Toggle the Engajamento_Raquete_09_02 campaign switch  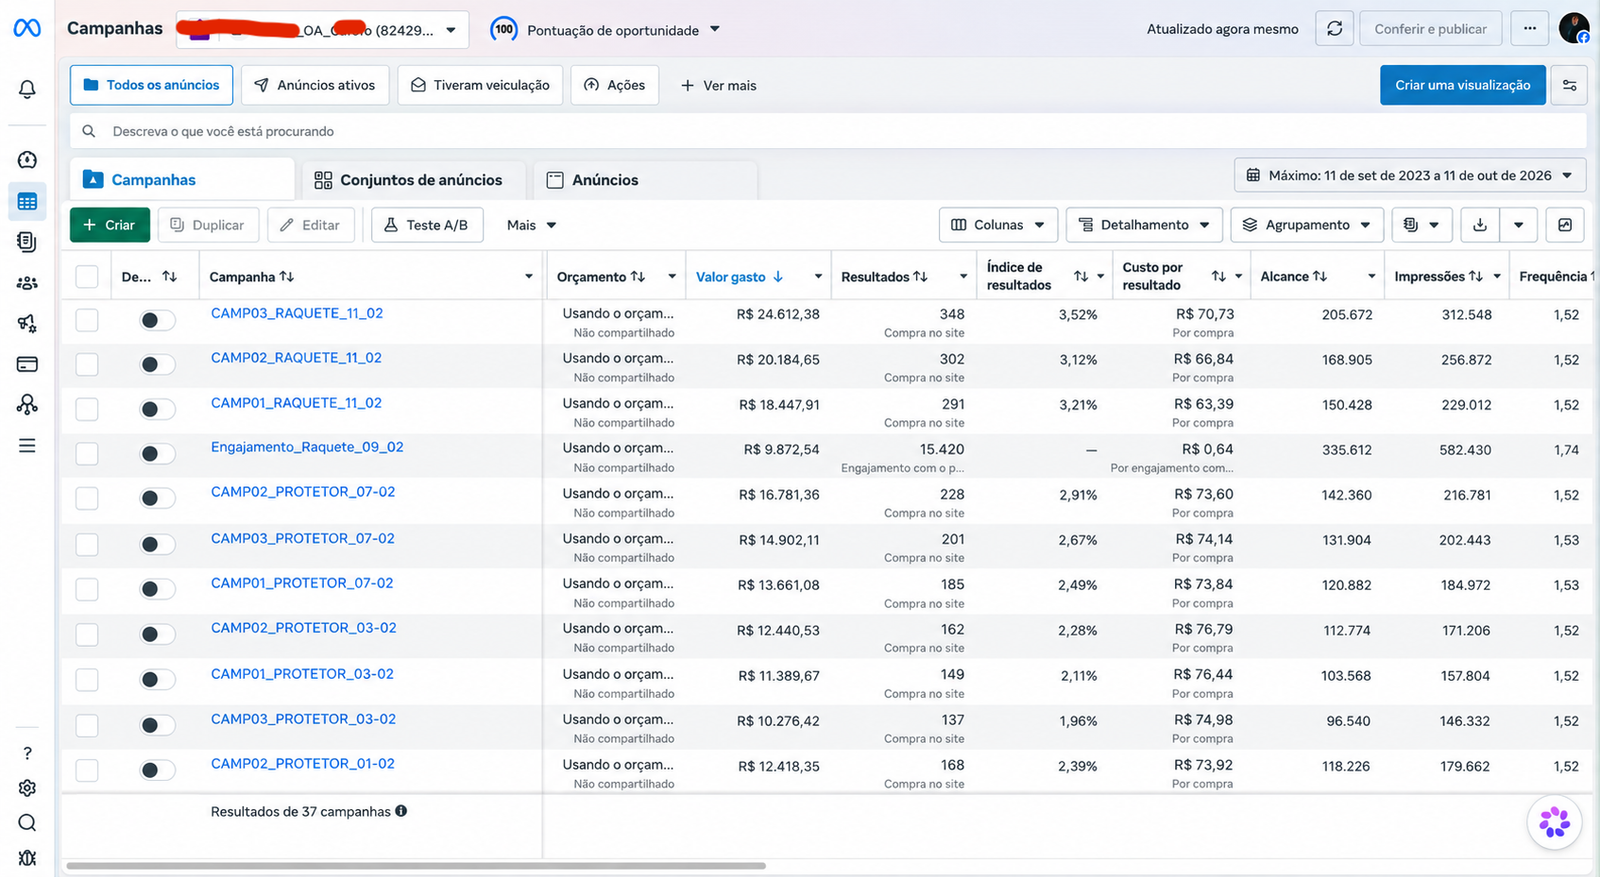[157, 454]
